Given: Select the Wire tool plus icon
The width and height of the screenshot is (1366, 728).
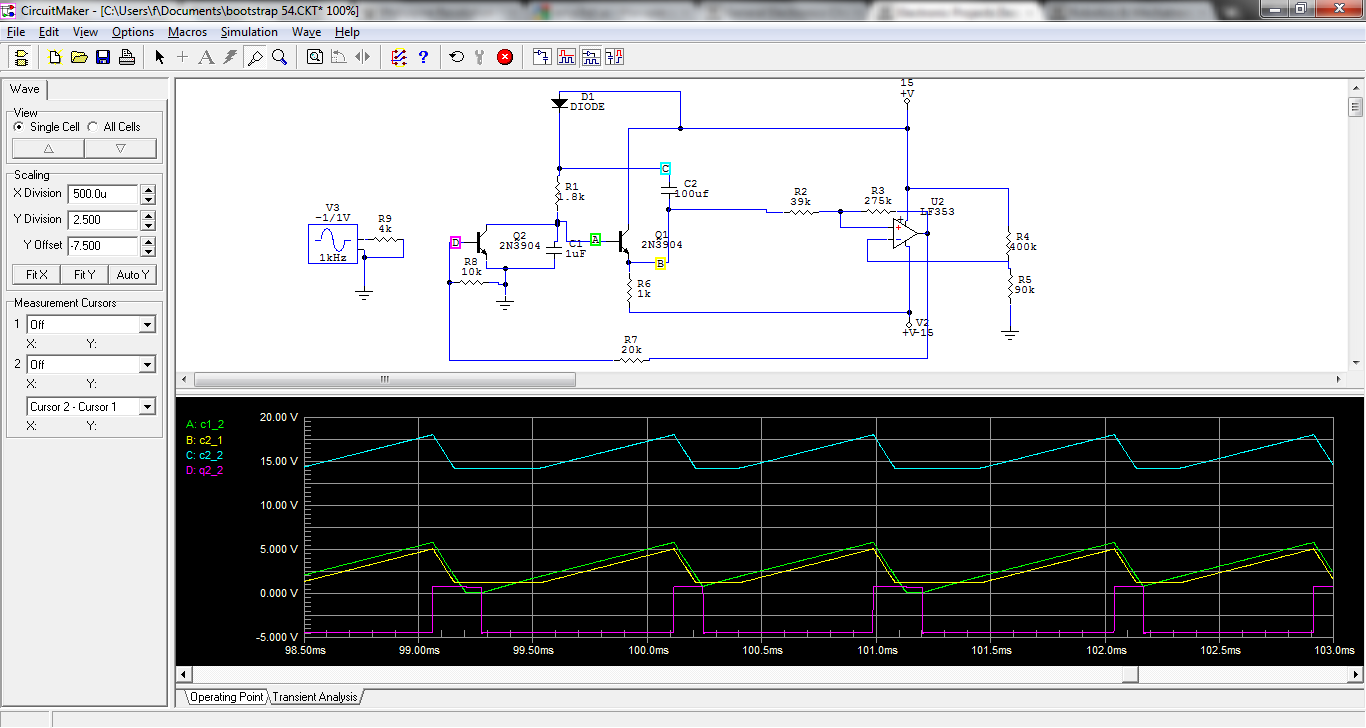Looking at the screenshot, I should (x=182, y=57).
